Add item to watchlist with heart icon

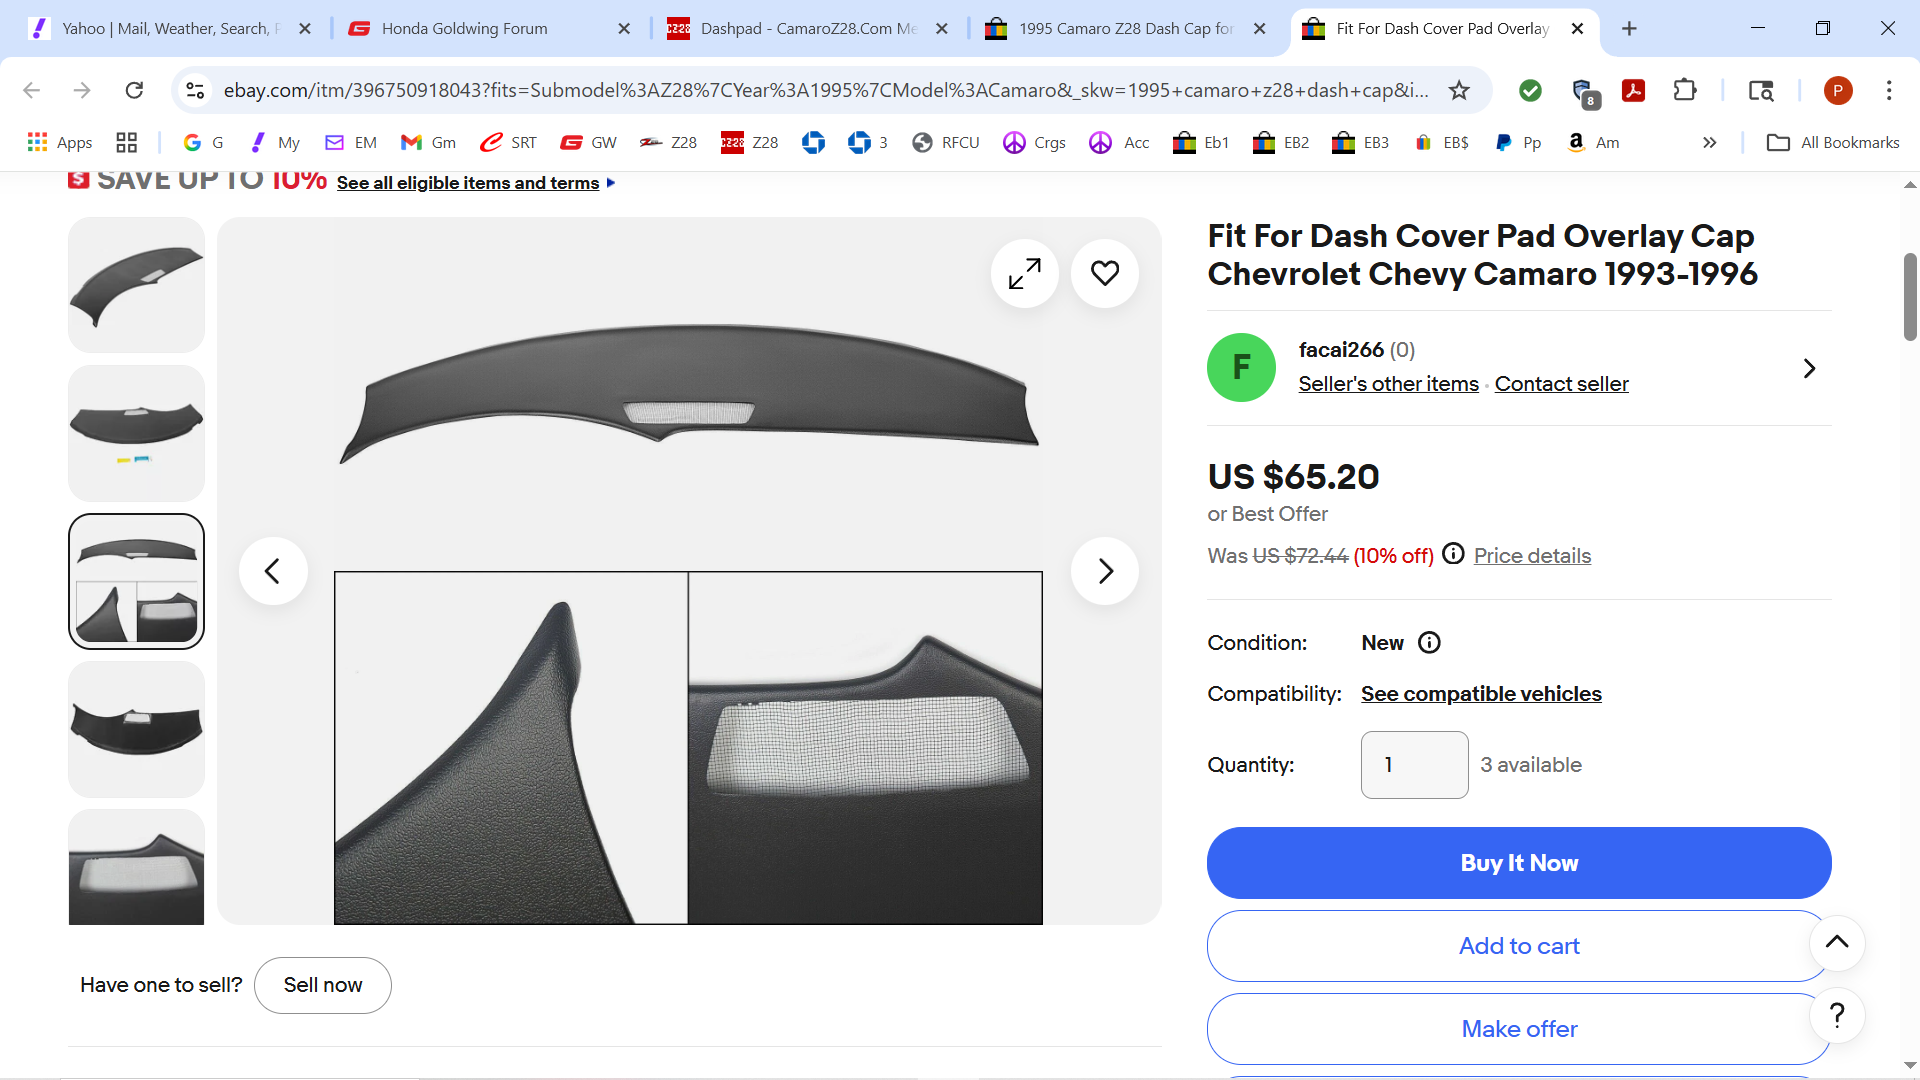[1104, 273]
